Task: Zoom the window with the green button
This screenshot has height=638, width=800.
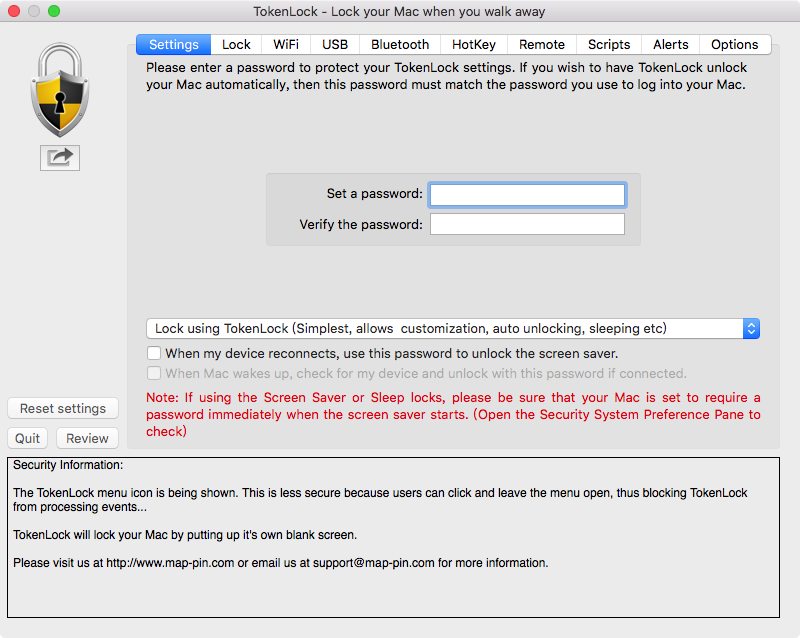Action: [54, 11]
